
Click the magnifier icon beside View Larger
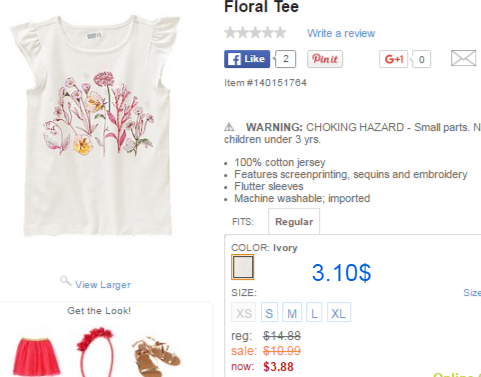66,281
